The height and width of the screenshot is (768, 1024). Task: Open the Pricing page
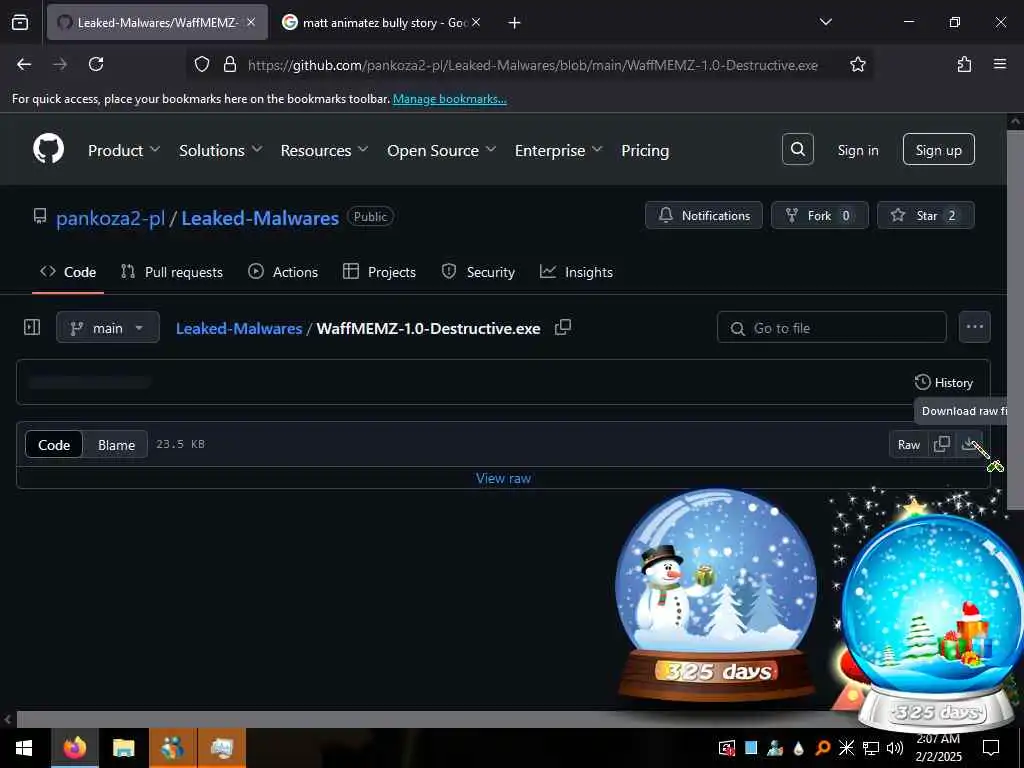(x=645, y=150)
